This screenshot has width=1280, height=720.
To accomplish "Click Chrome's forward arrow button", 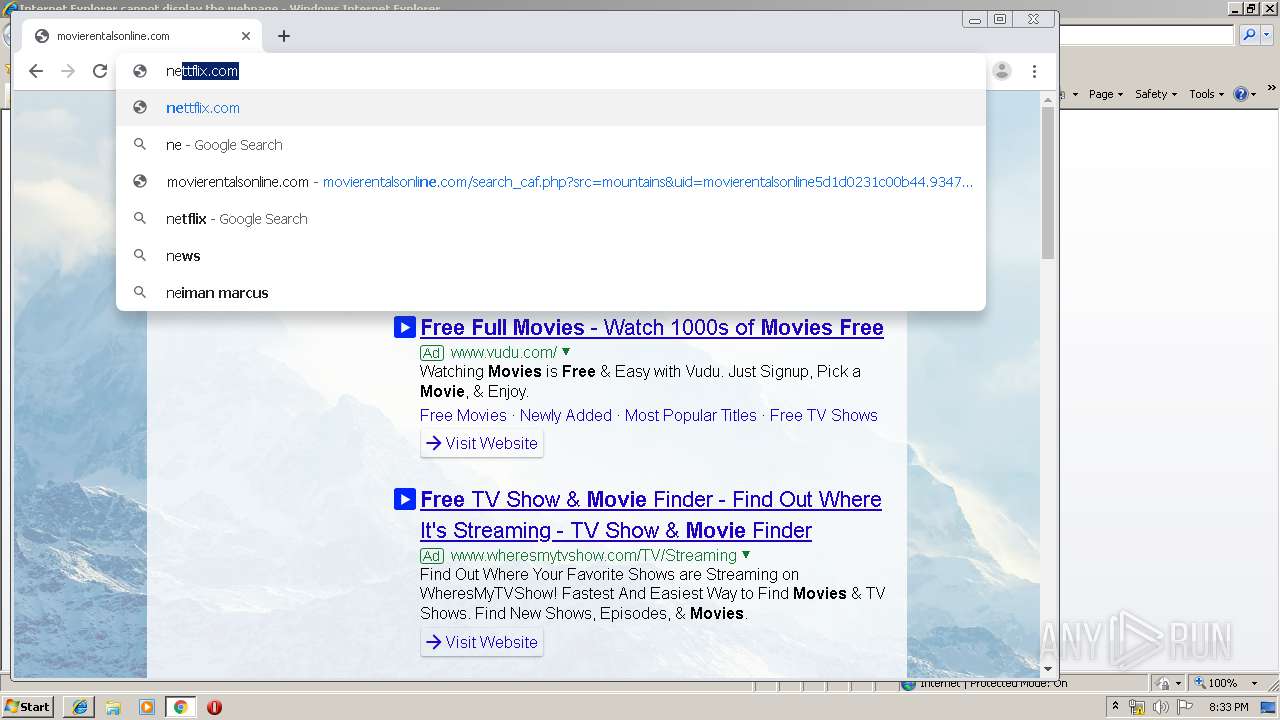I will 68,71.
